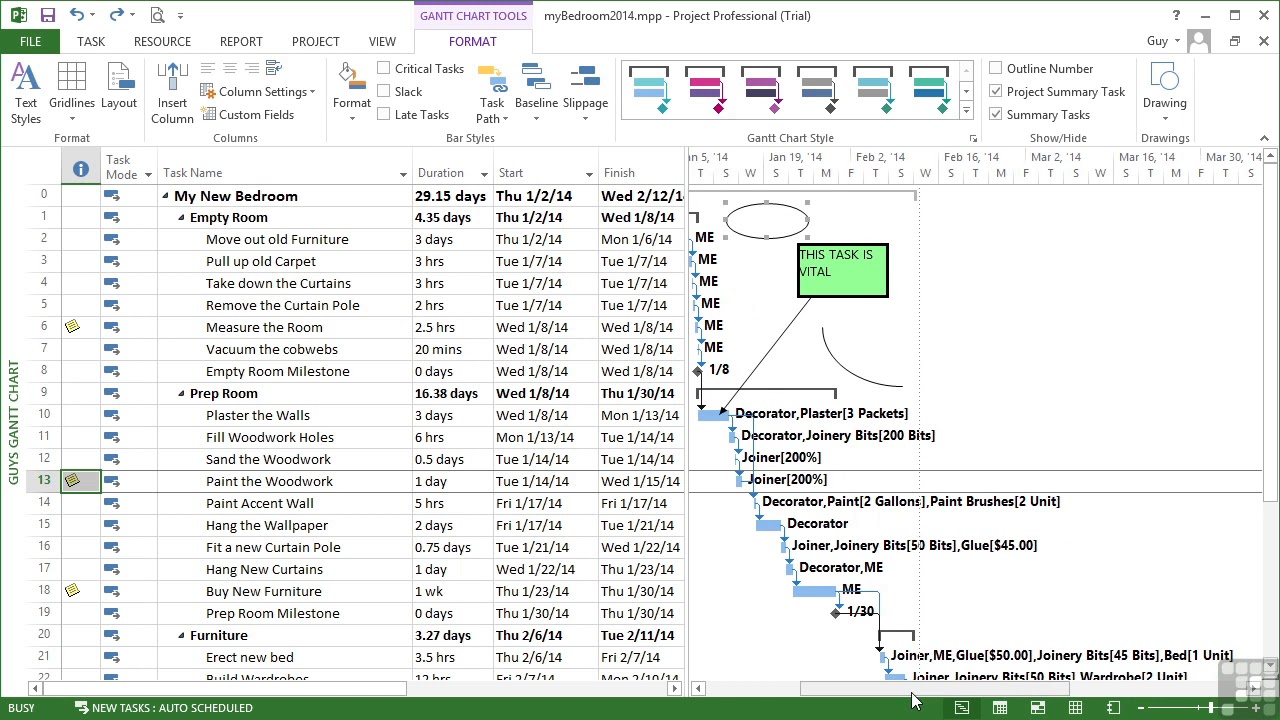Switch to the TASK tab
The image size is (1280, 720).
coord(91,41)
